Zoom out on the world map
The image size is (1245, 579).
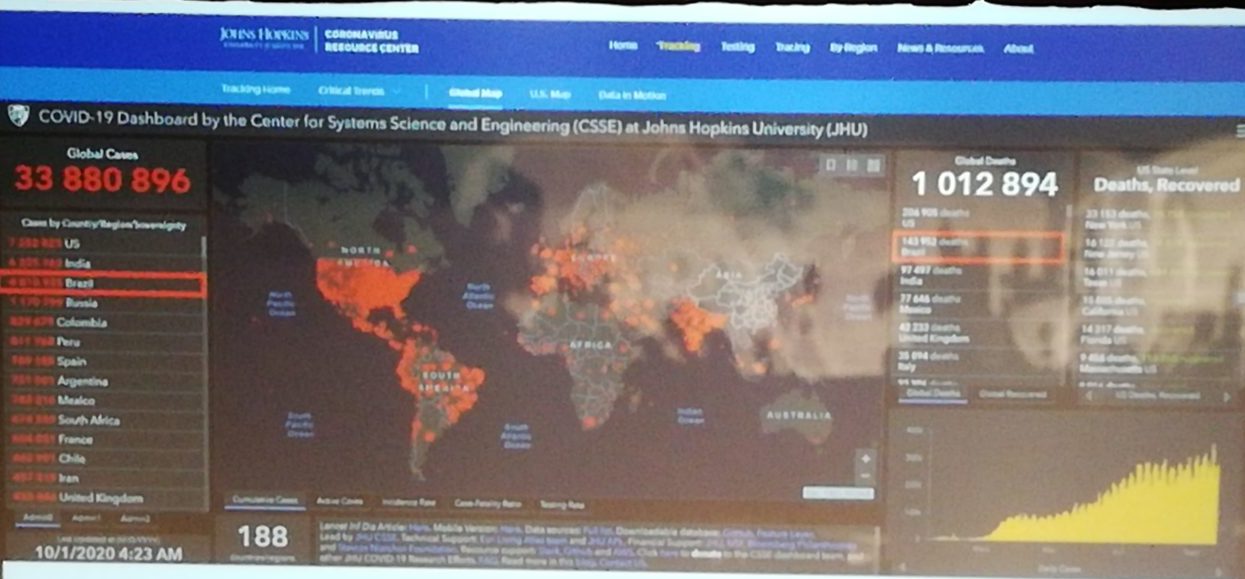click(x=865, y=474)
